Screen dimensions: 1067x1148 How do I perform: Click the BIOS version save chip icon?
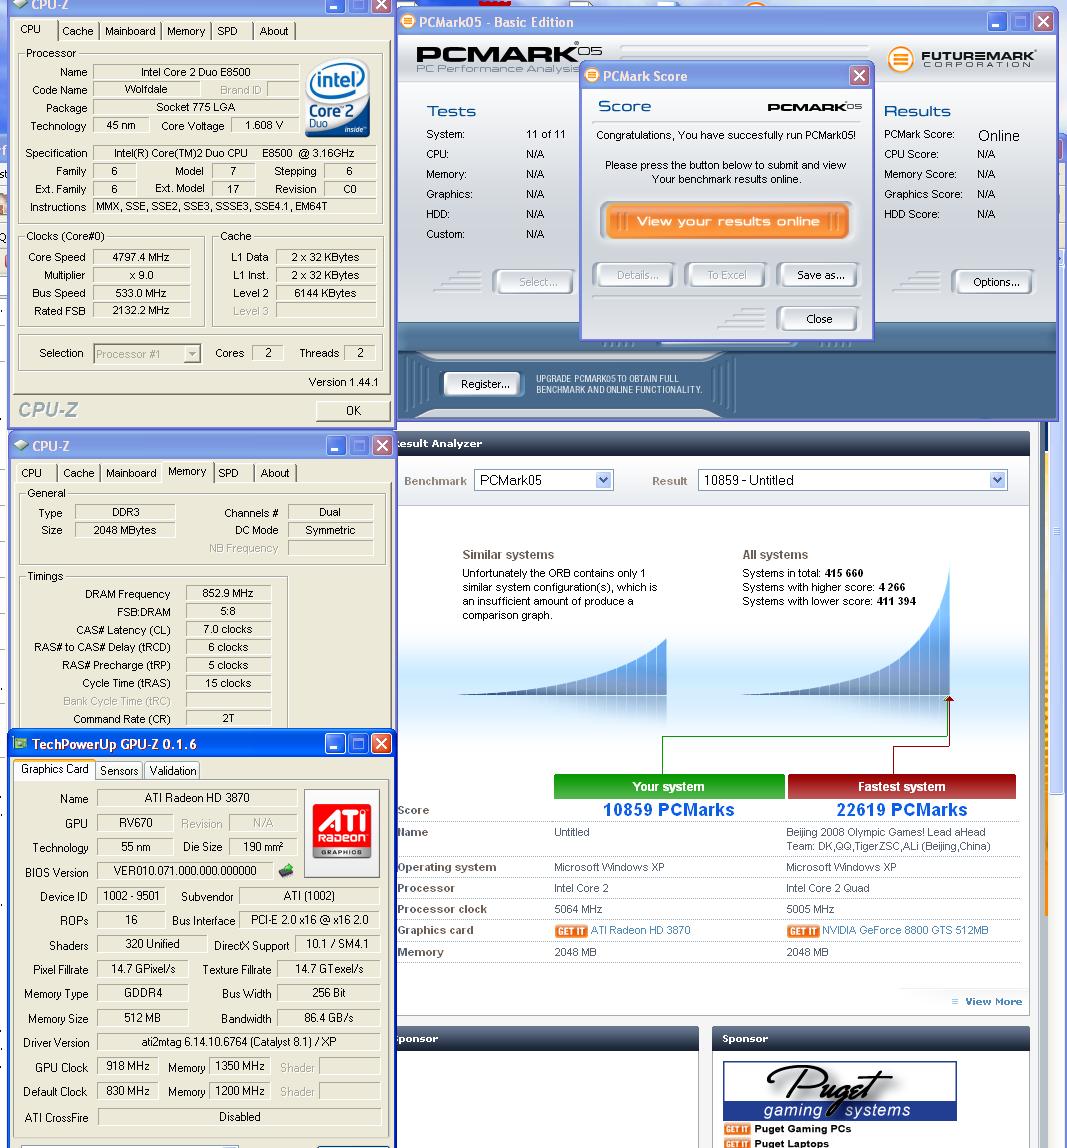pos(286,871)
